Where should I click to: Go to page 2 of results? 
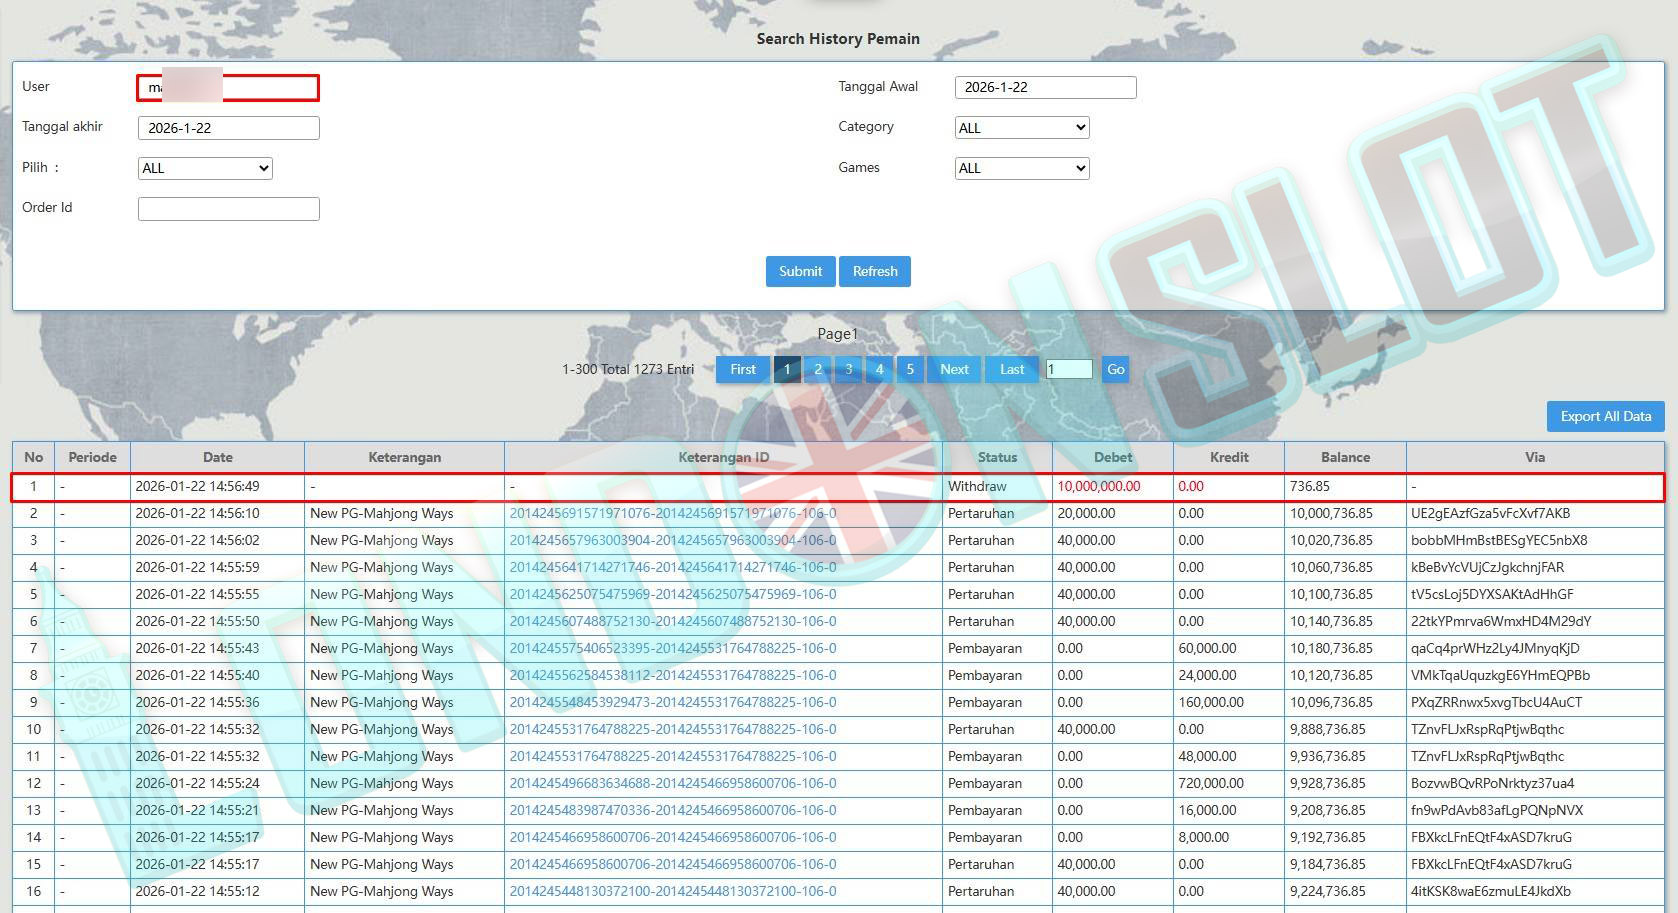point(818,369)
